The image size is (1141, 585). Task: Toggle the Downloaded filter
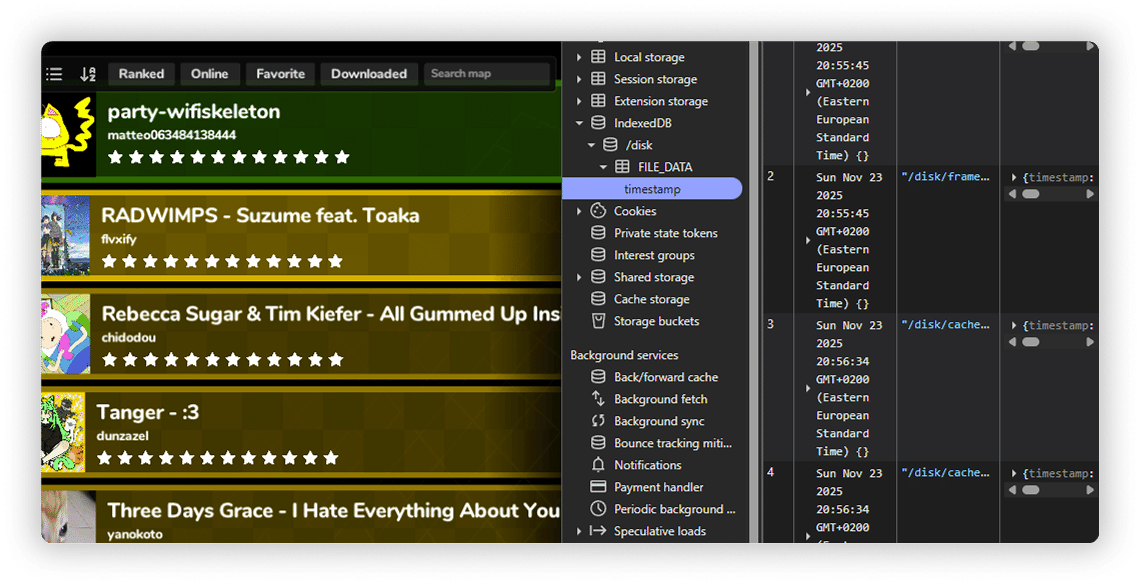pos(369,73)
